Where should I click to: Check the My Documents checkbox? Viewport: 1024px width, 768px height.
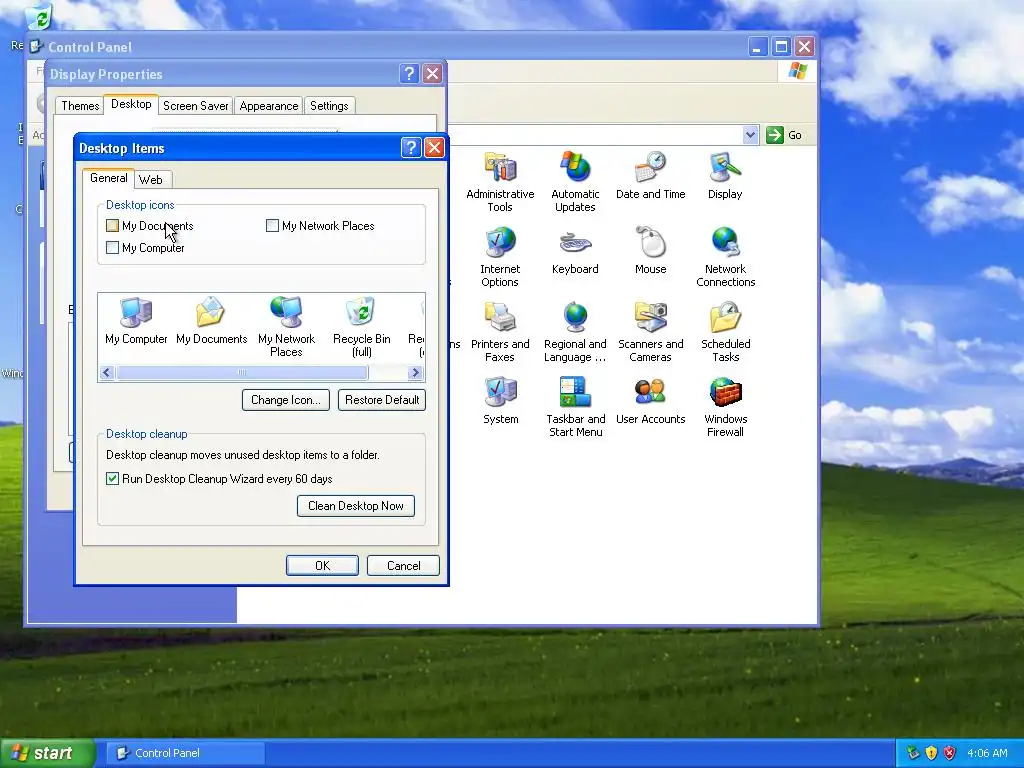(x=112, y=226)
